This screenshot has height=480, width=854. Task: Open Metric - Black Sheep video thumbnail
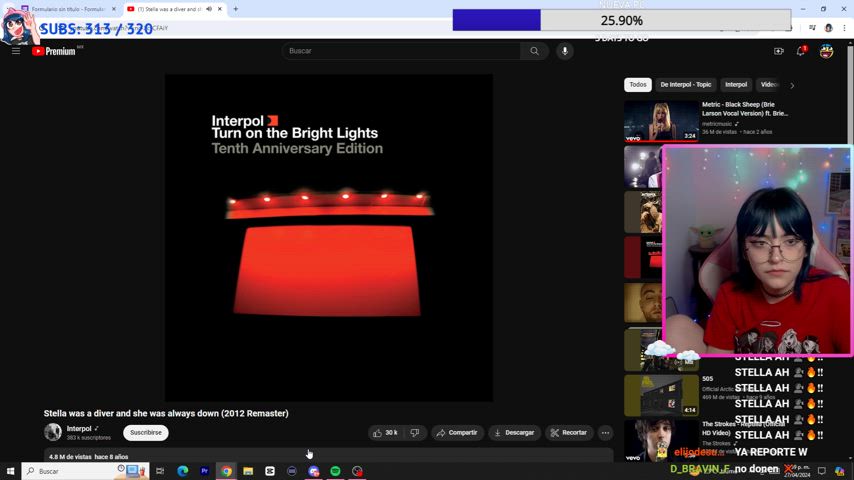click(661, 120)
